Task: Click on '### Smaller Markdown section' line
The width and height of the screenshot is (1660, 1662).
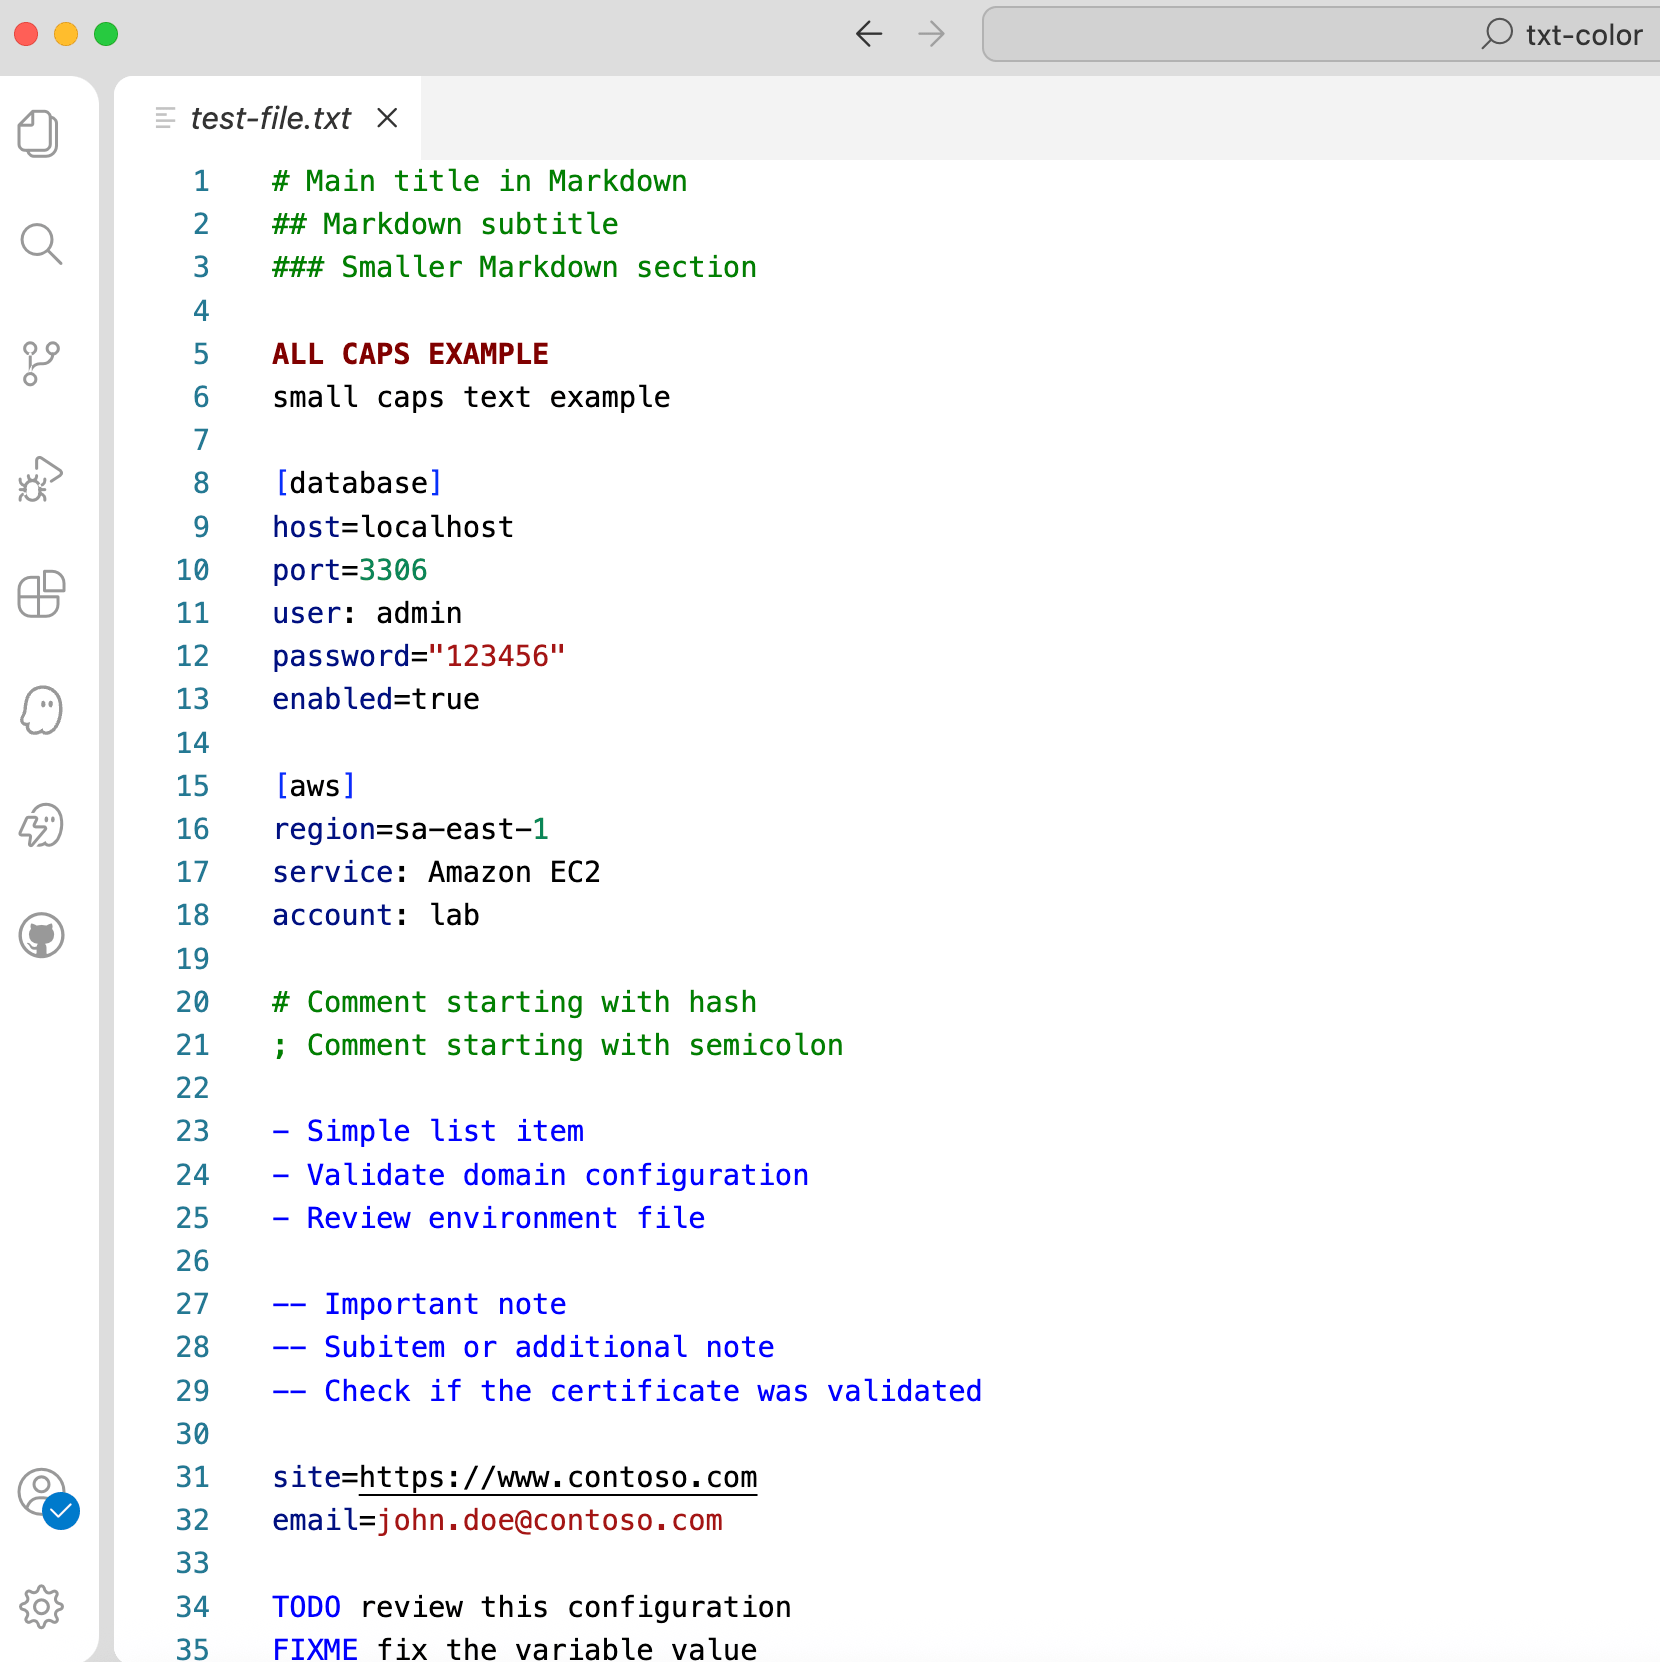Action: 514,267
